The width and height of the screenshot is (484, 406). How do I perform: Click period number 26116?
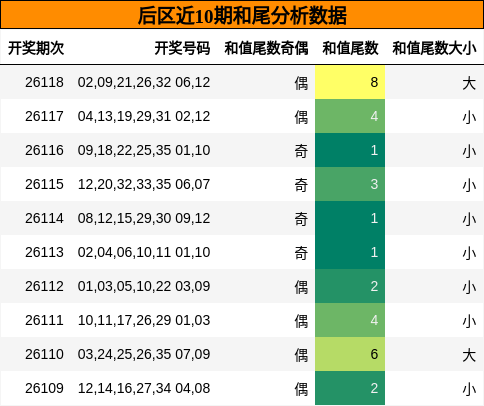[44, 150]
